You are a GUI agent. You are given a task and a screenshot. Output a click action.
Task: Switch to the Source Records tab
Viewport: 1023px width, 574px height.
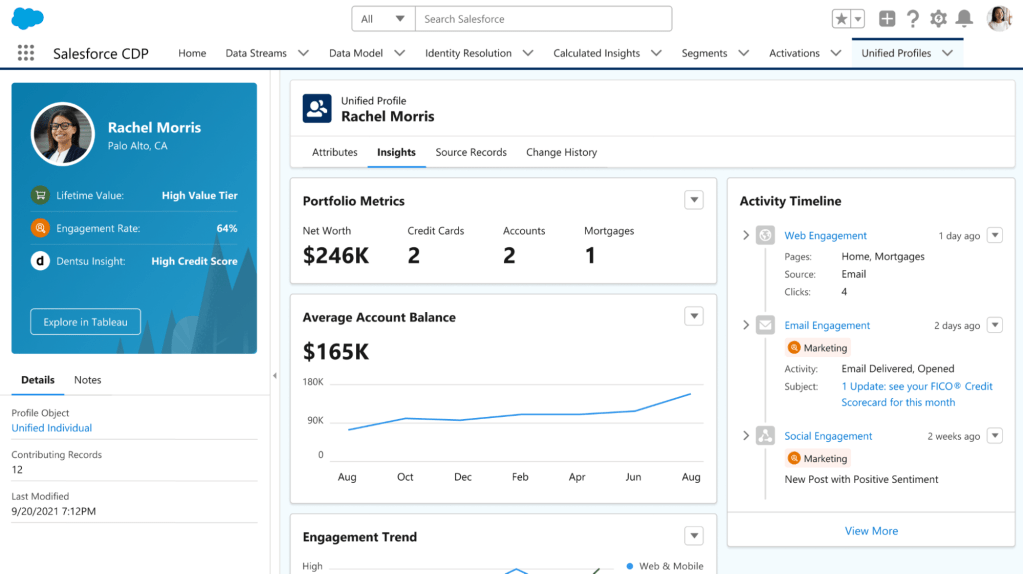[471, 152]
